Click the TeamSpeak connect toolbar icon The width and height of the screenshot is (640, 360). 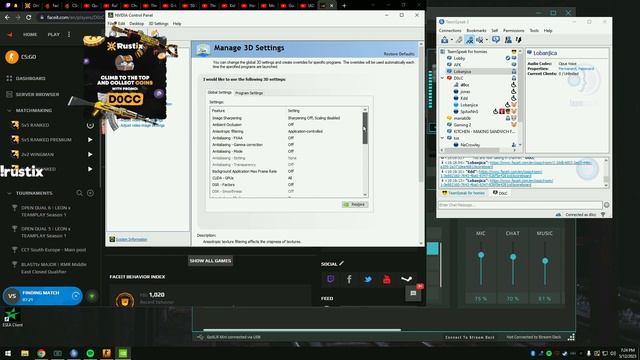444,40
